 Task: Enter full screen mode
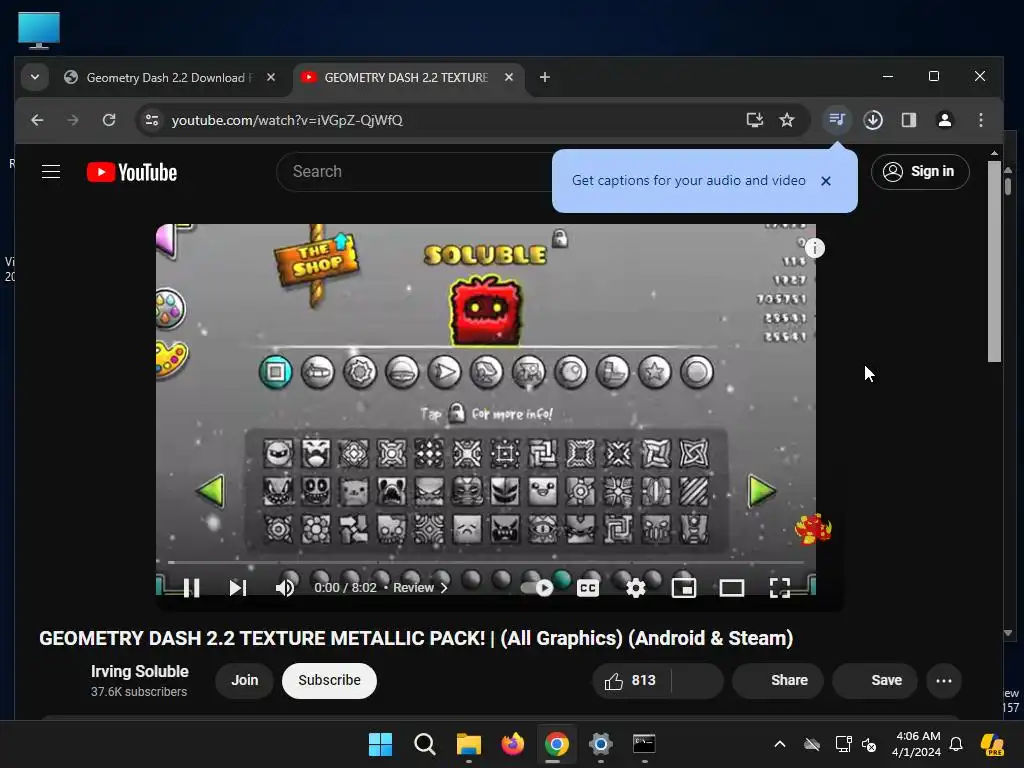click(x=780, y=588)
